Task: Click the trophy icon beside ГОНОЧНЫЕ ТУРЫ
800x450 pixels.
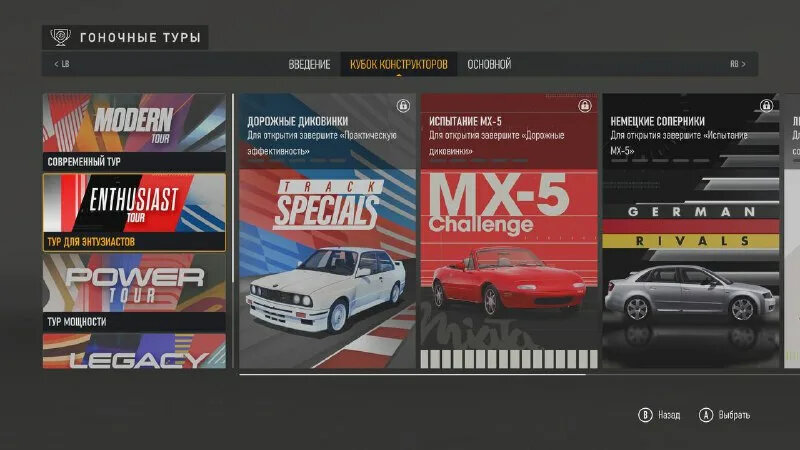Action: click(x=60, y=37)
